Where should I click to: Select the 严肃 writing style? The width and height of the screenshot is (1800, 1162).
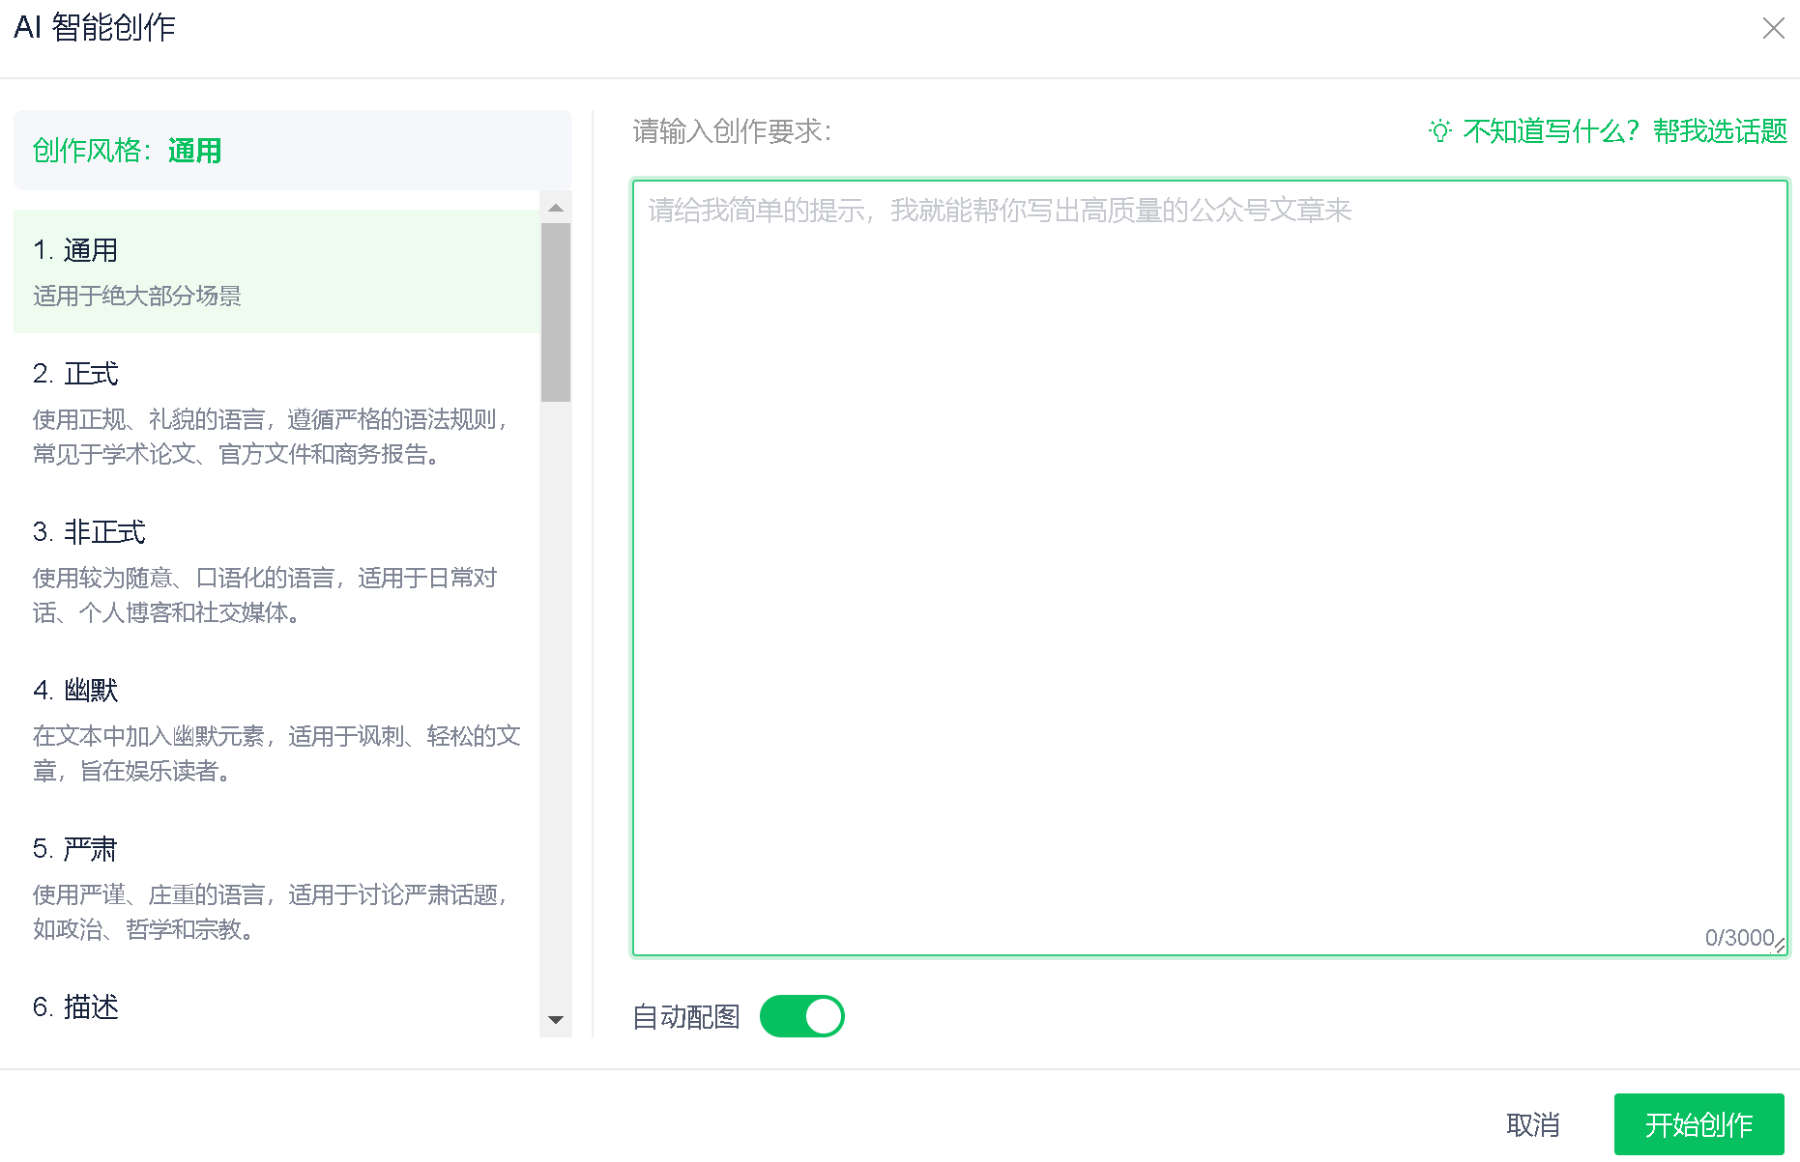pyautogui.click(x=276, y=887)
